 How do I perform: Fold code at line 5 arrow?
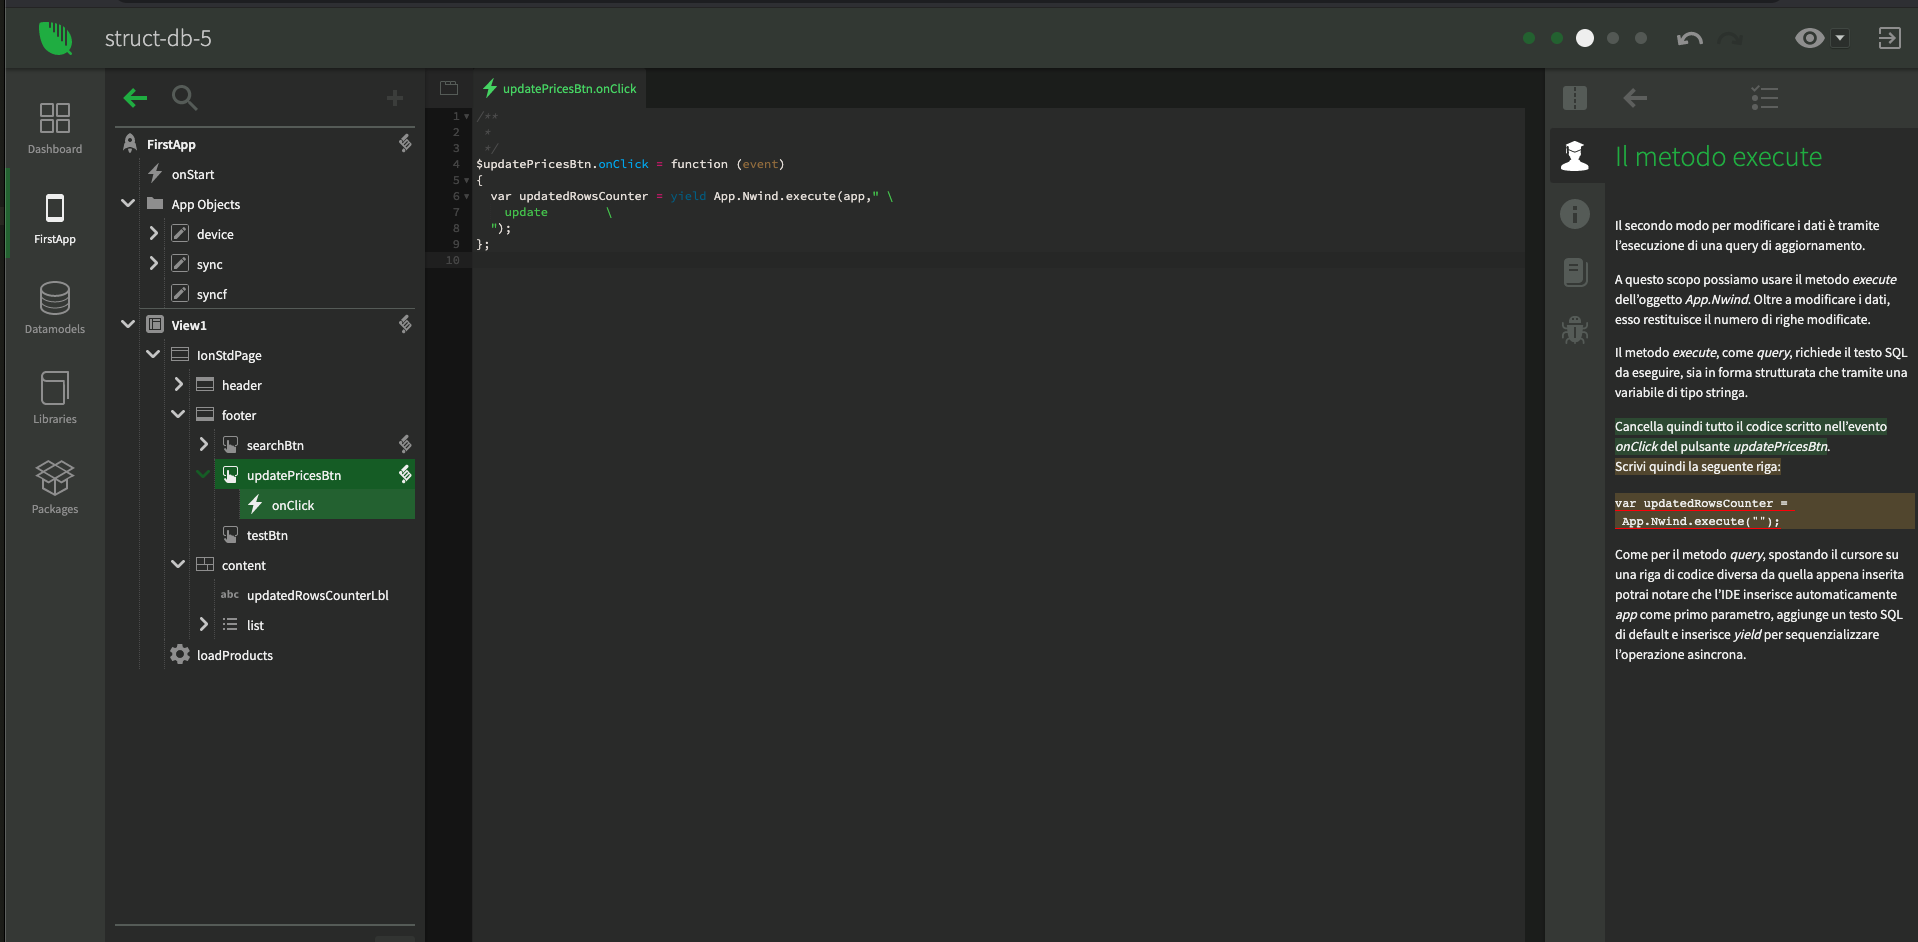[466, 180]
